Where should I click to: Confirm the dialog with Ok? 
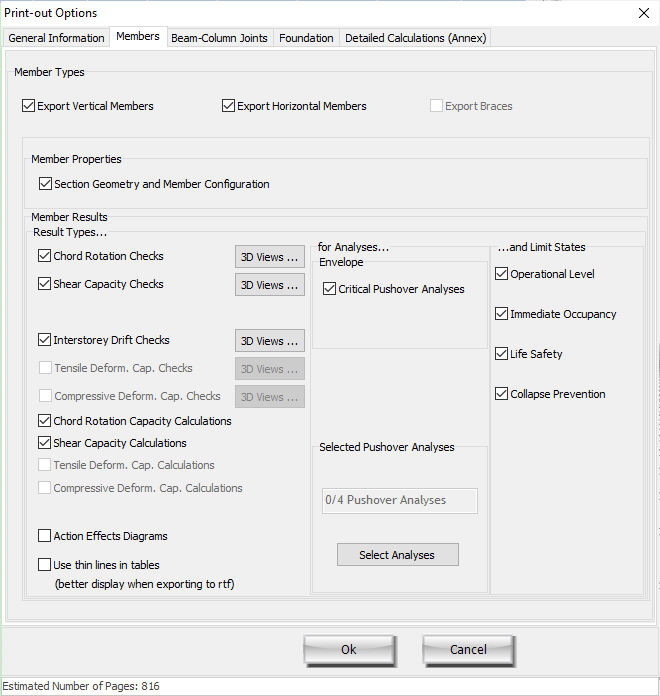tap(348, 650)
